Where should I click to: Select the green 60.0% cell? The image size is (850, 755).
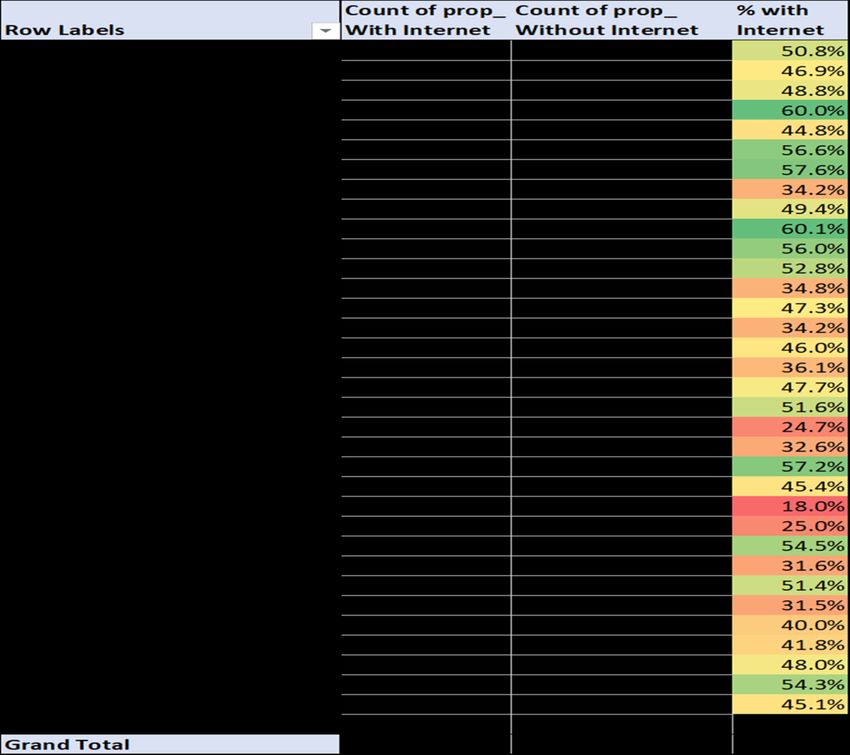tap(789, 110)
